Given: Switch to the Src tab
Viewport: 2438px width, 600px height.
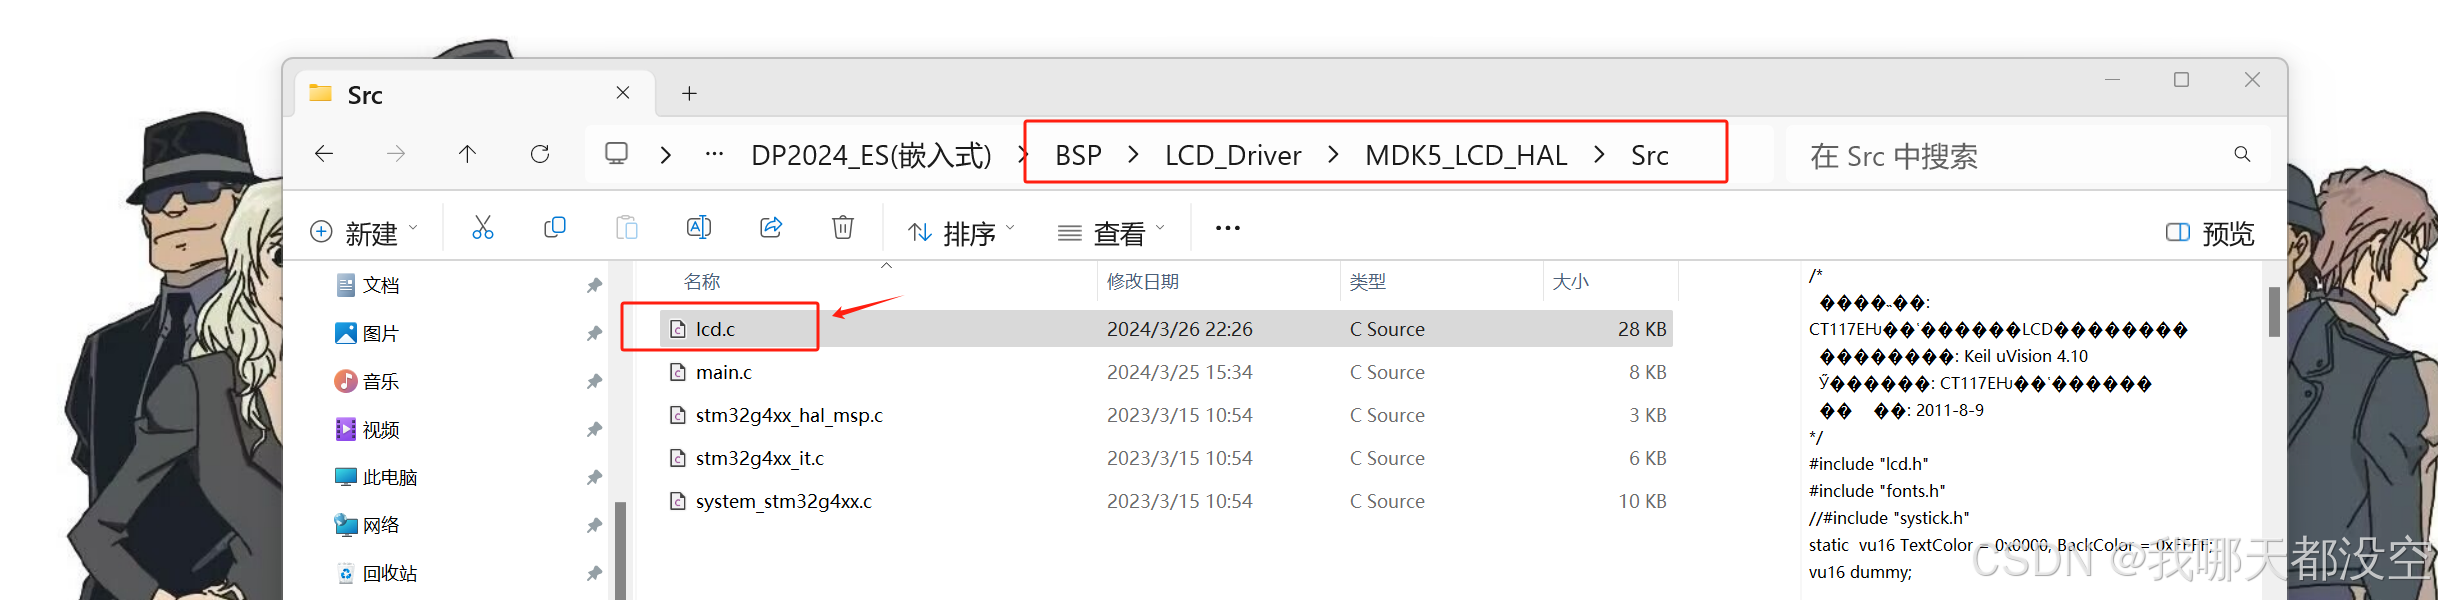Looking at the screenshot, I should tap(476, 95).
